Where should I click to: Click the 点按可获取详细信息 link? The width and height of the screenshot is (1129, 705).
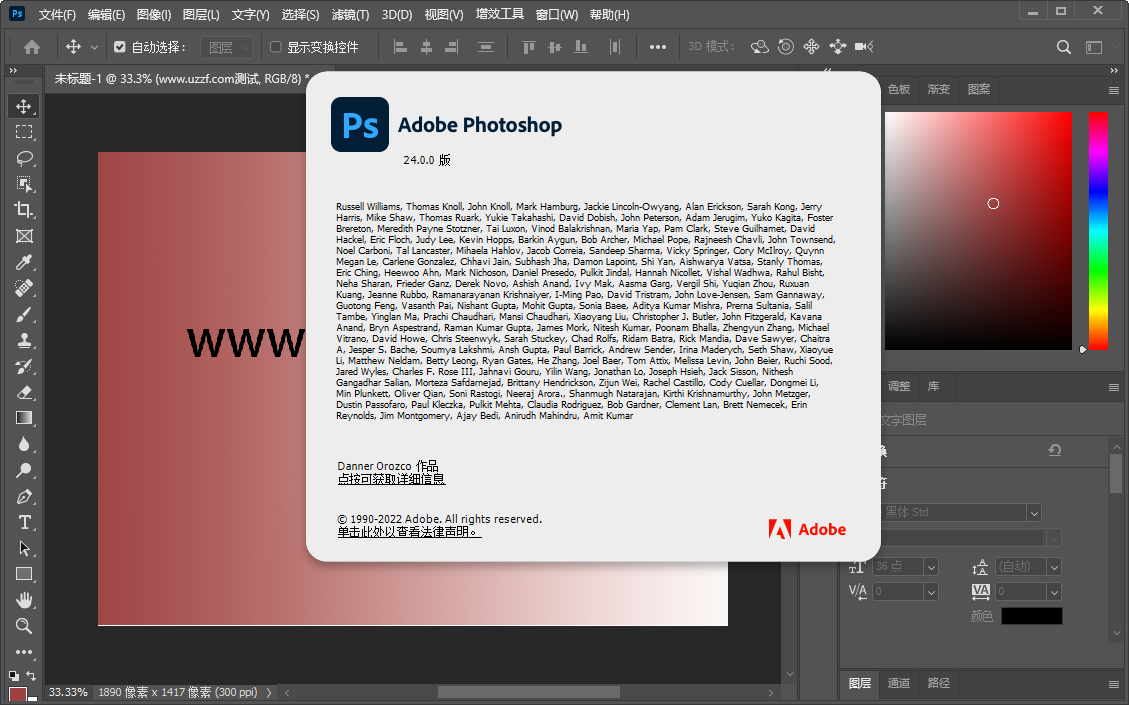(x=390, y=479)
